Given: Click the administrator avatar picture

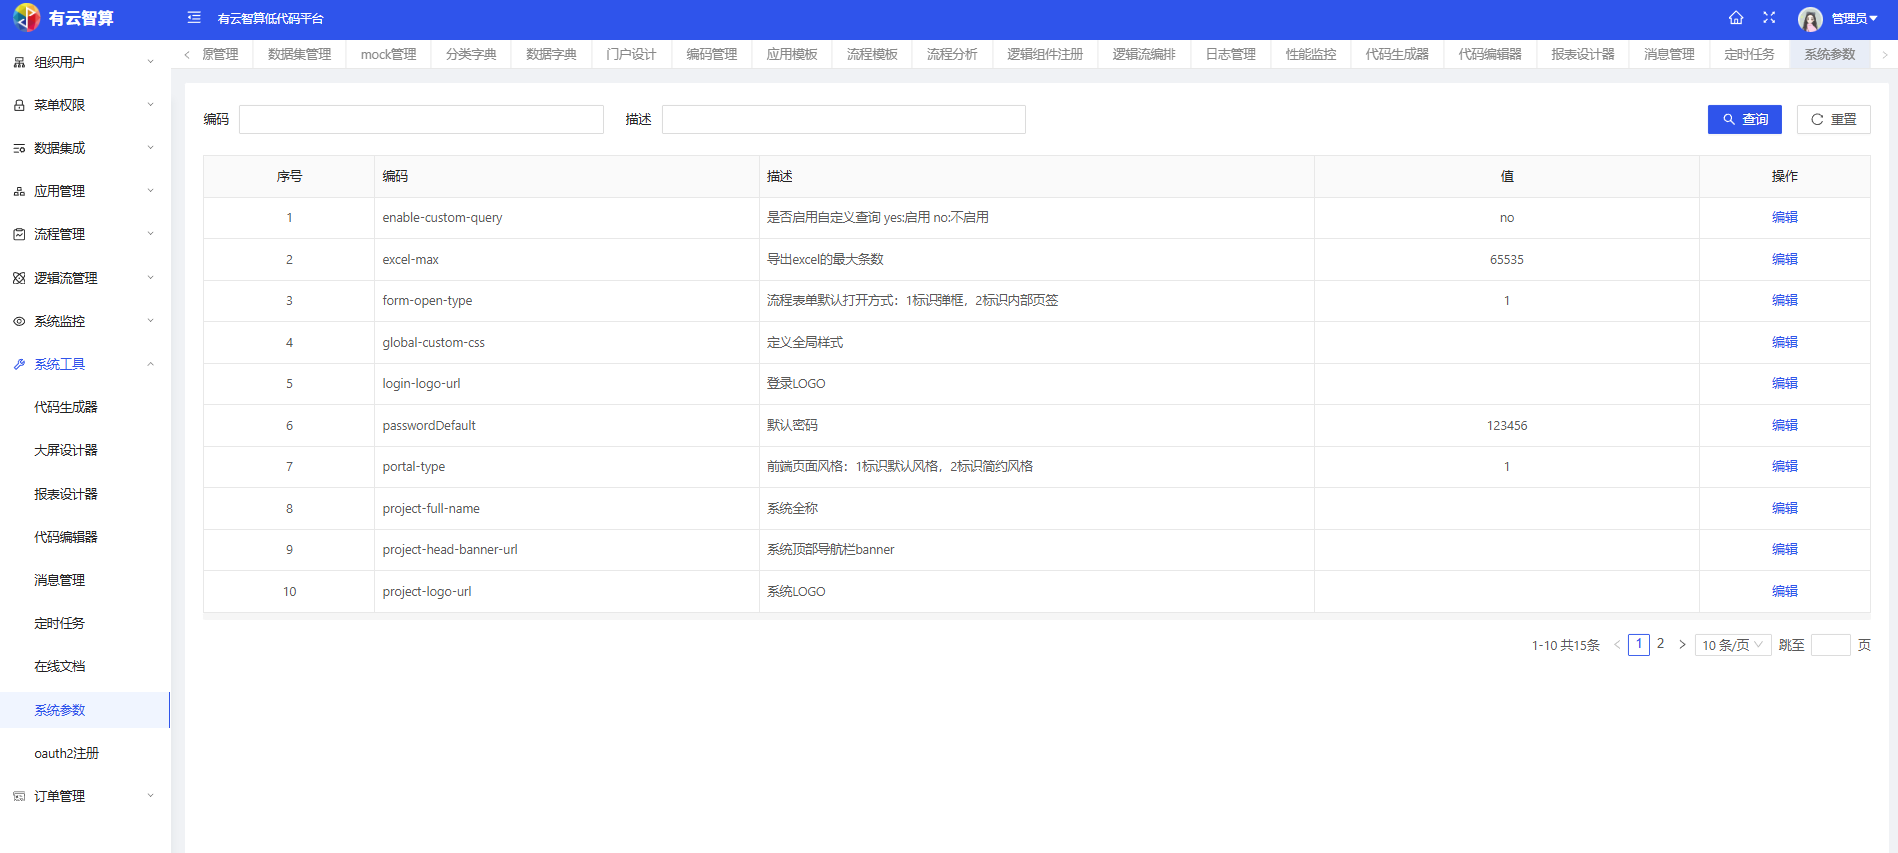Looking at the screenshot, I should coord(1810,19).
